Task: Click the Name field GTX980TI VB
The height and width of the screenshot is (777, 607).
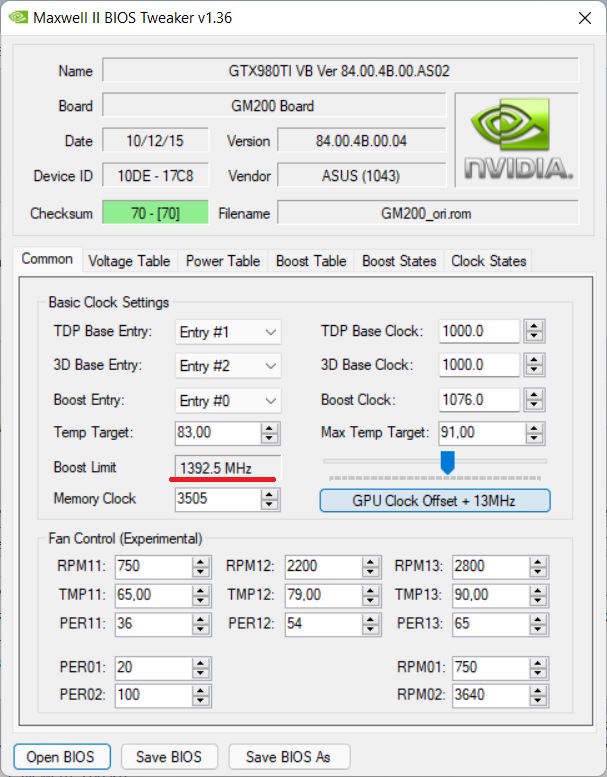Action: (x=340, y=70)
